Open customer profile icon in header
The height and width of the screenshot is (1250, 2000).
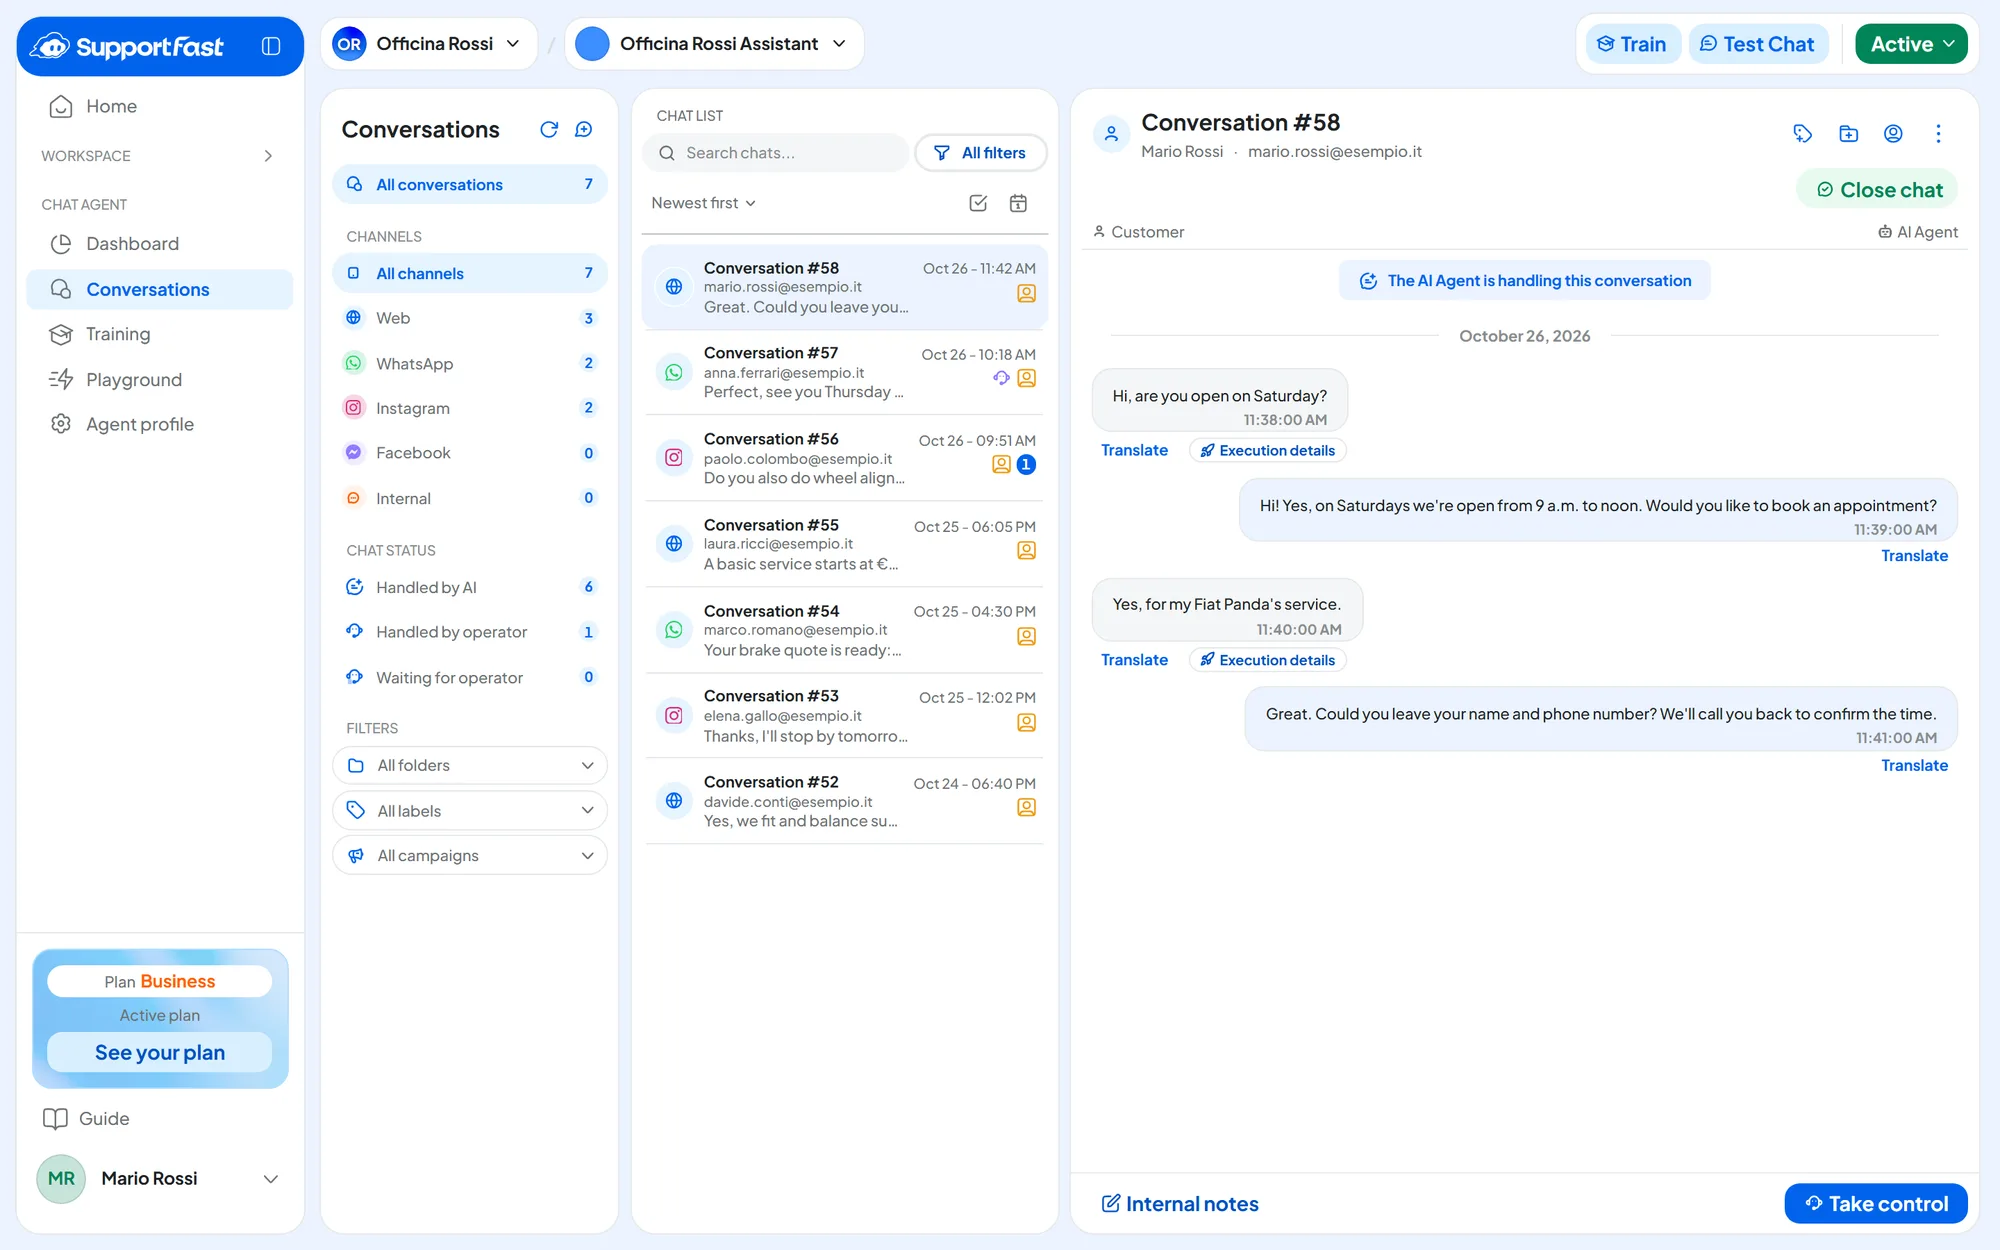(1893, 133)
